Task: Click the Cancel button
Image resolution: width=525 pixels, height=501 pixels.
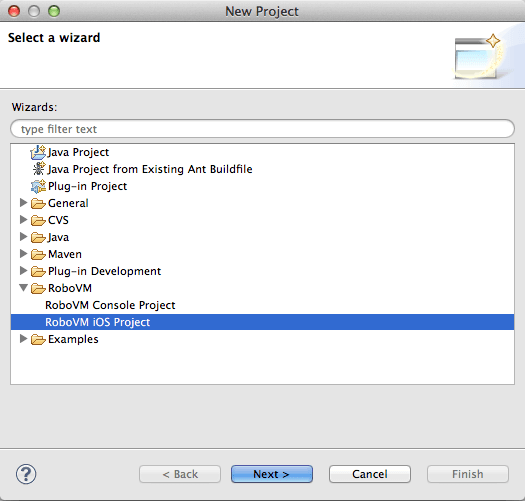Action: pos(370,474)
